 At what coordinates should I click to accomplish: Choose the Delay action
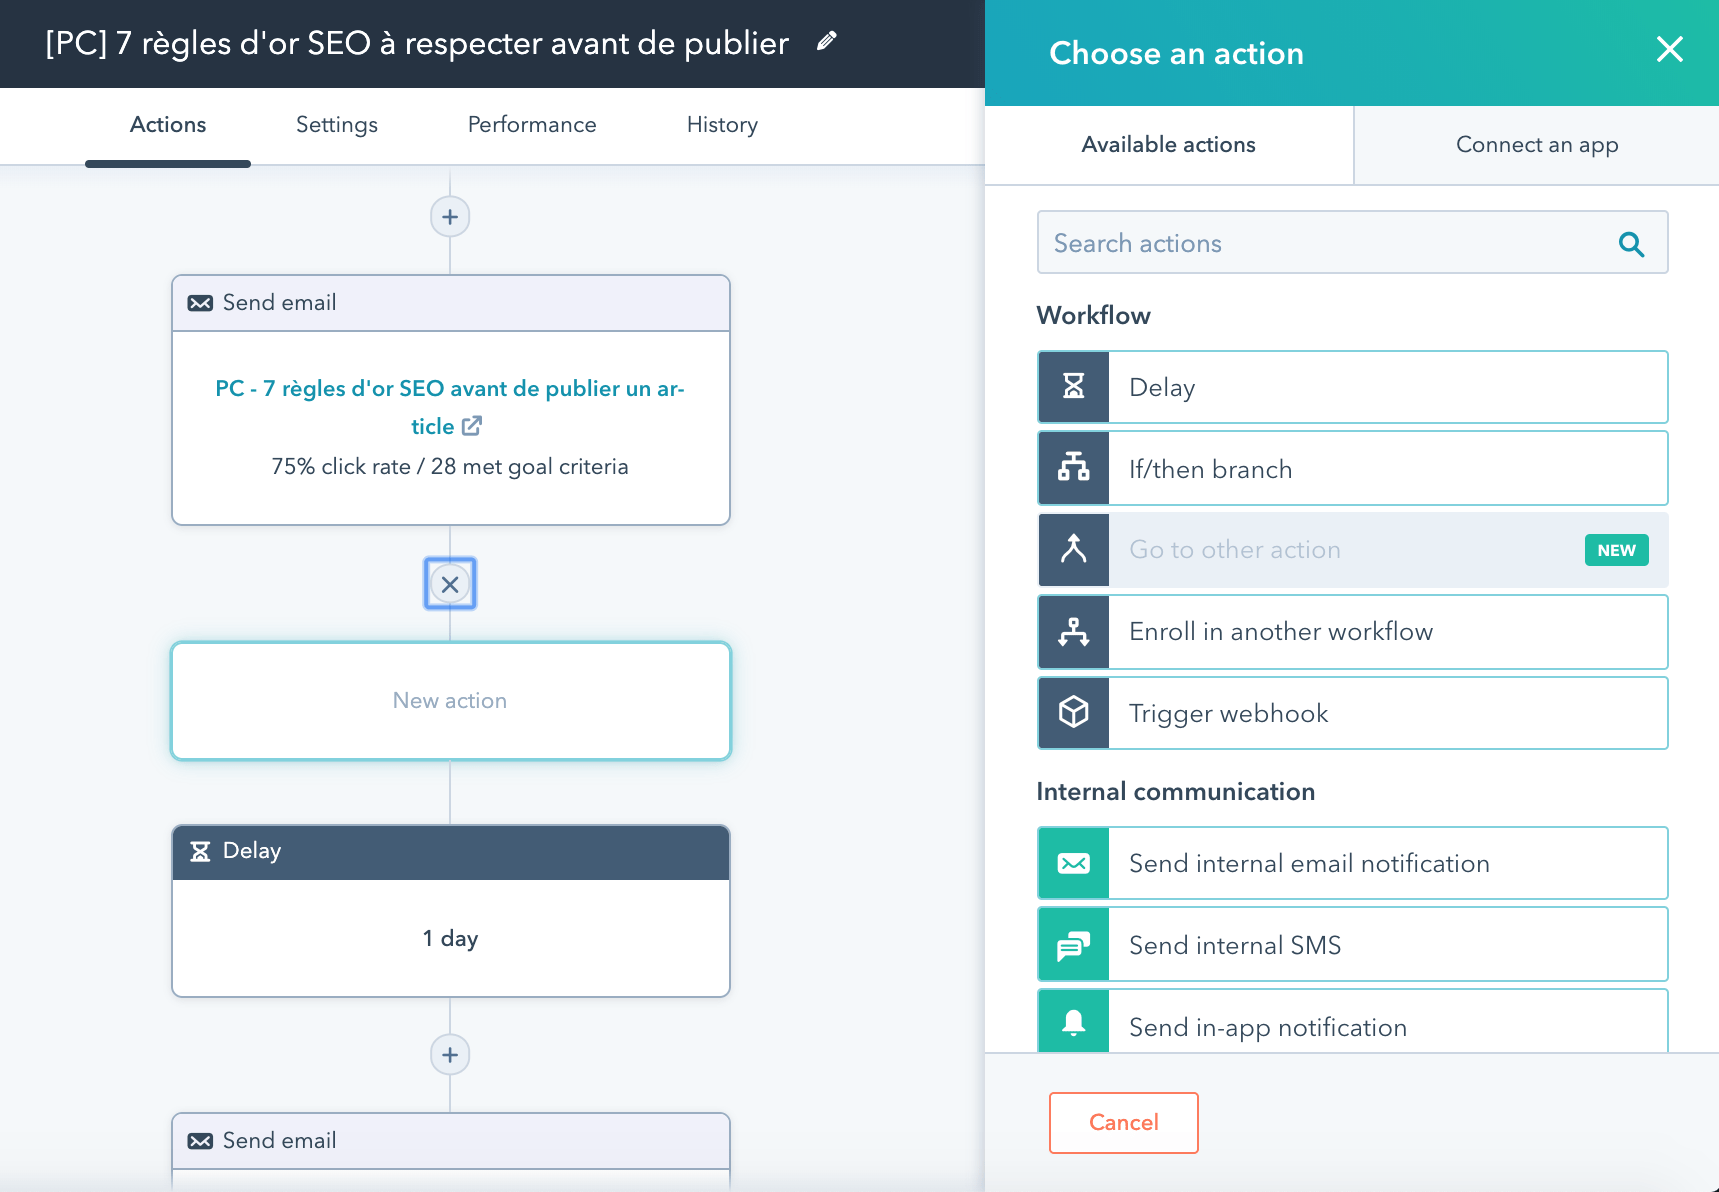point(1352,387)
